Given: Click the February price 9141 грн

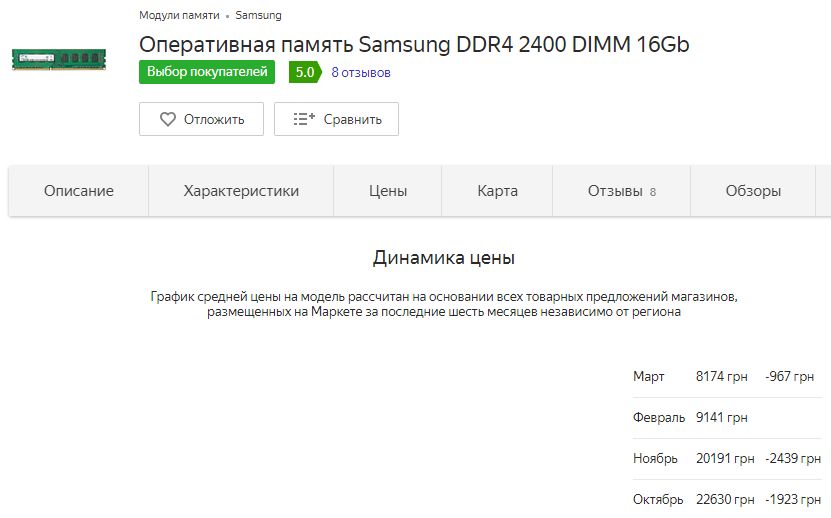Looking at the screenshot, I should pos(721,418).
